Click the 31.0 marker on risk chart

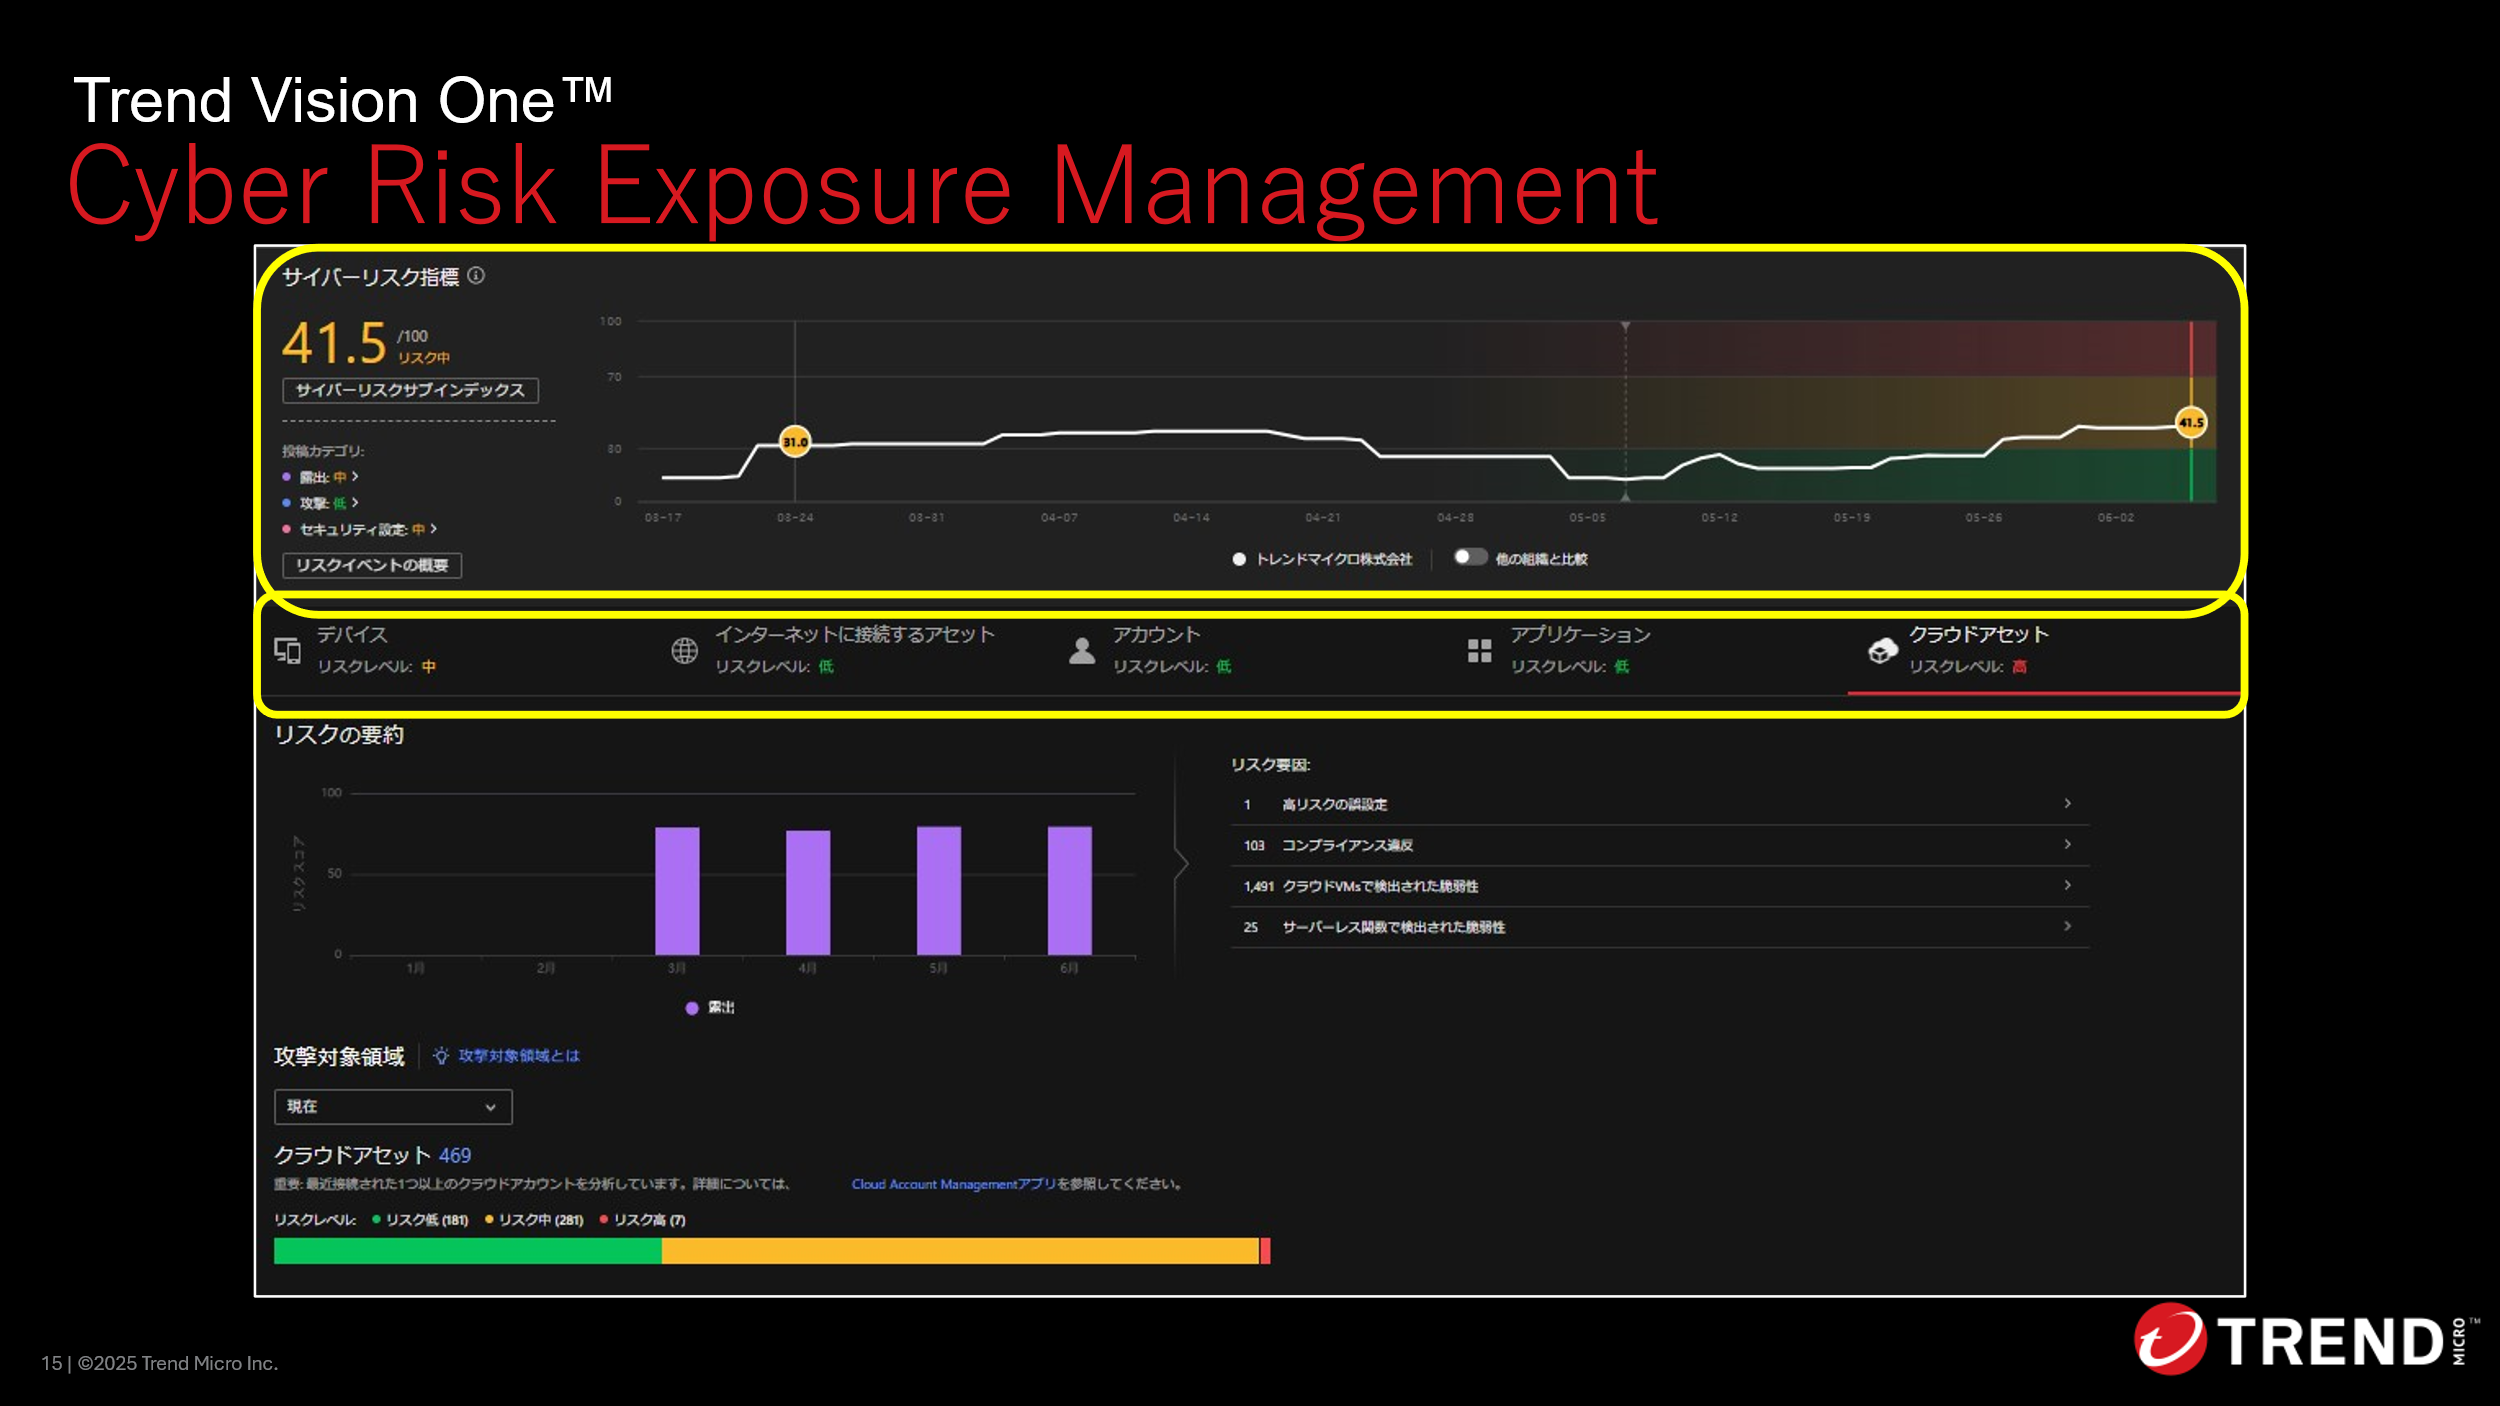[795, 441]
